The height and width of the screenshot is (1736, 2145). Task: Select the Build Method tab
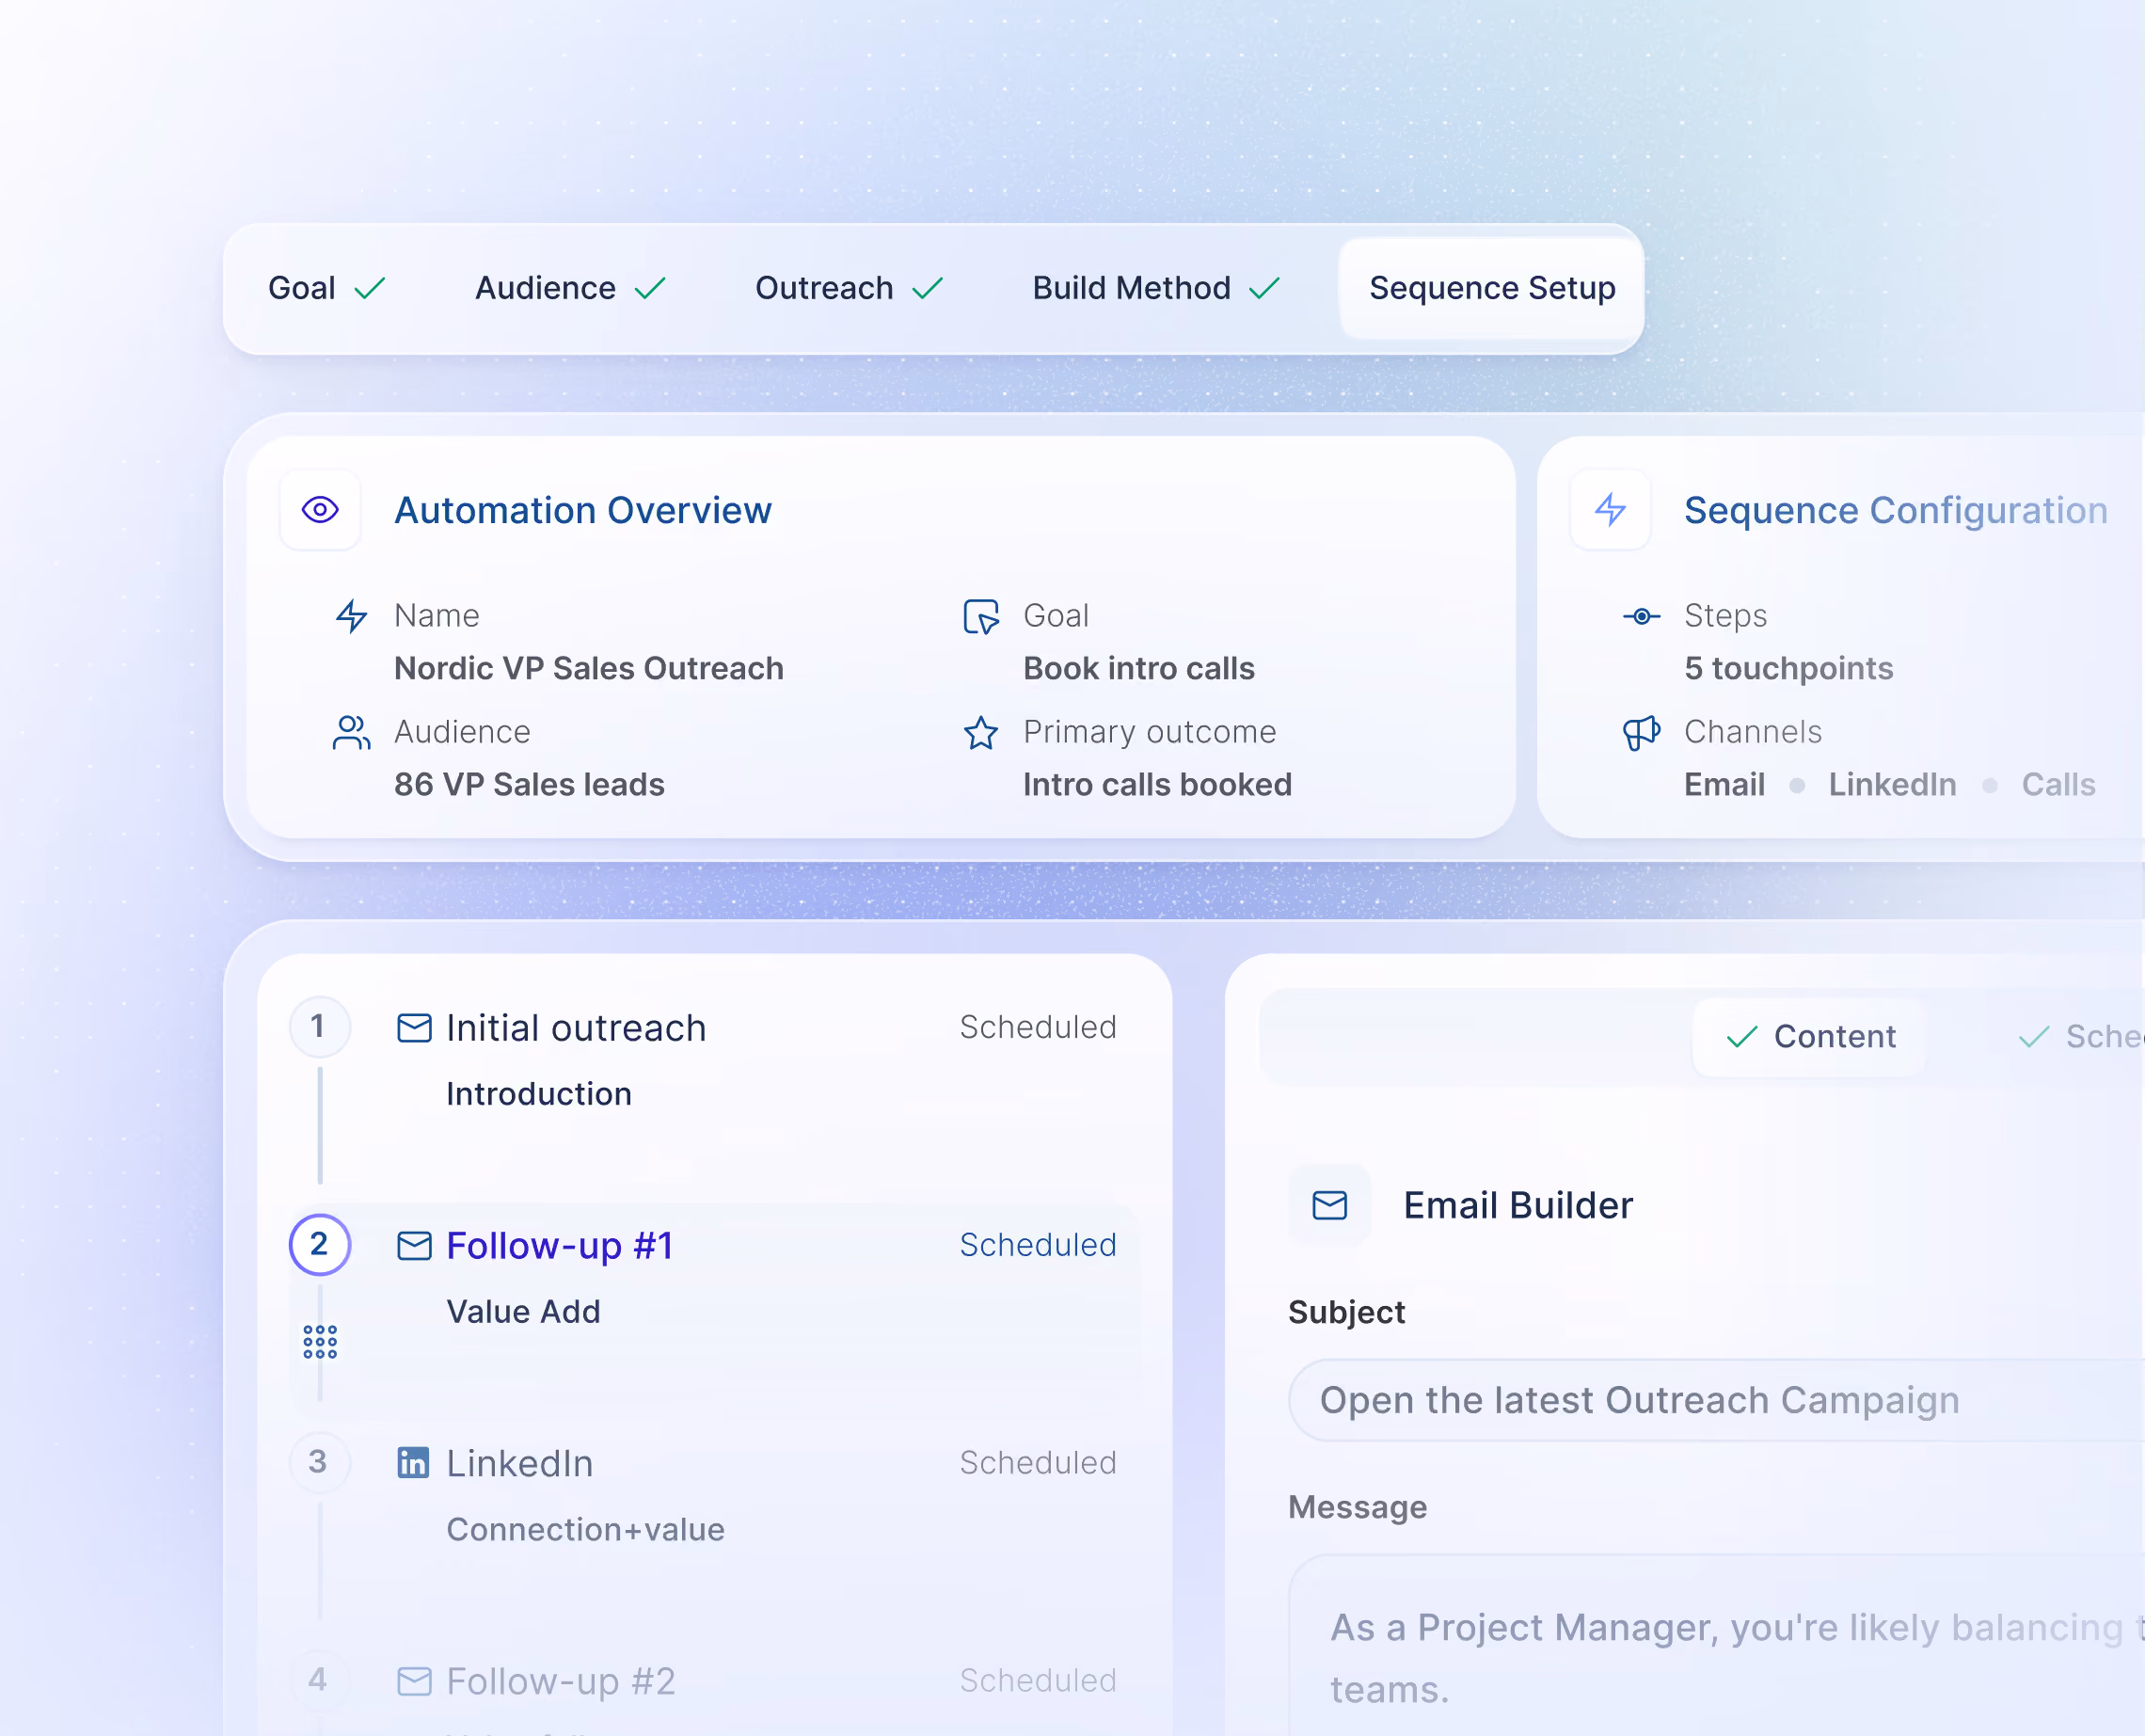[1156, 288]
